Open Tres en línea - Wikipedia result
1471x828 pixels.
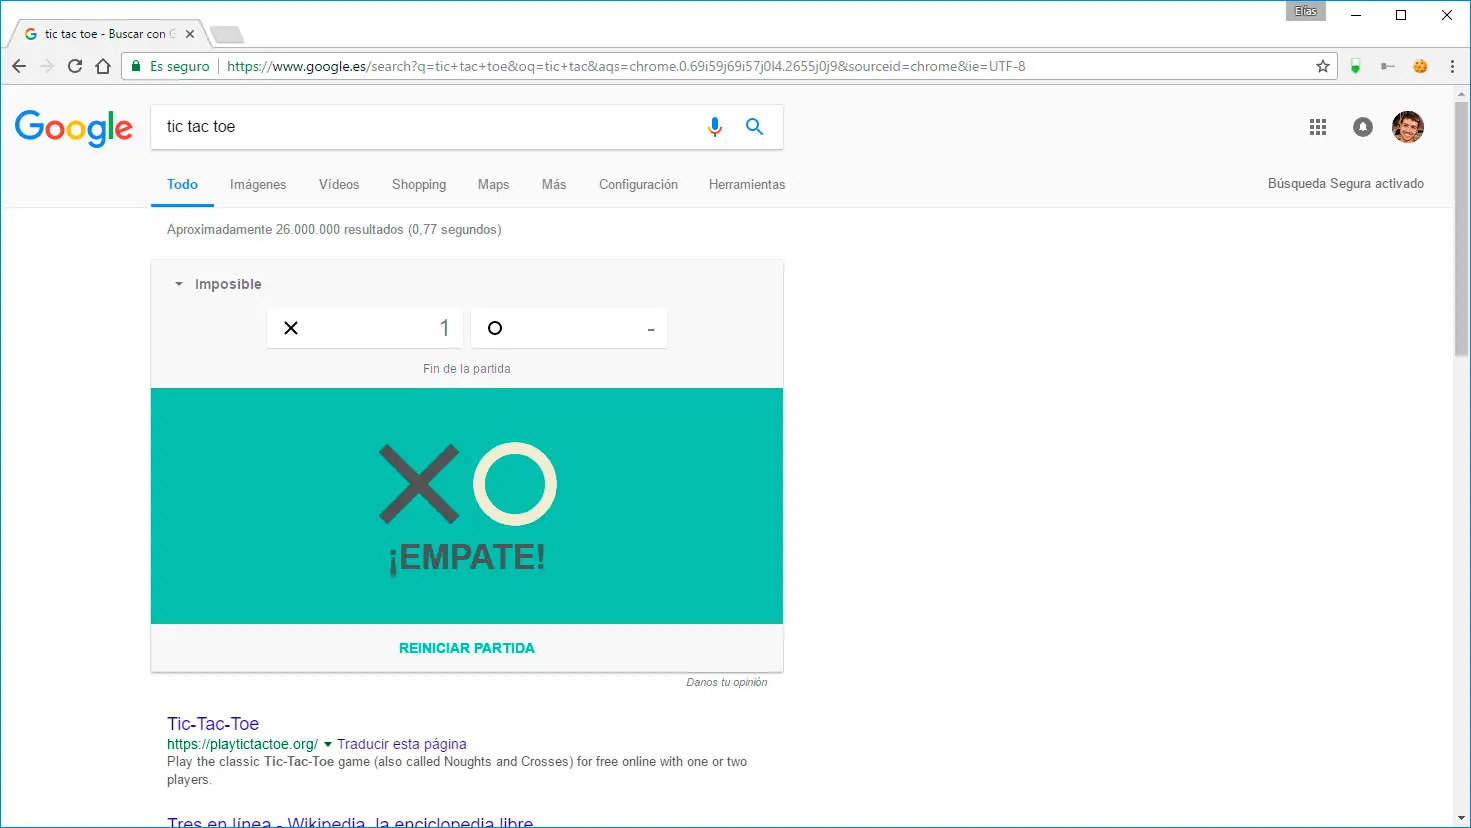click(x=350, y=822)
